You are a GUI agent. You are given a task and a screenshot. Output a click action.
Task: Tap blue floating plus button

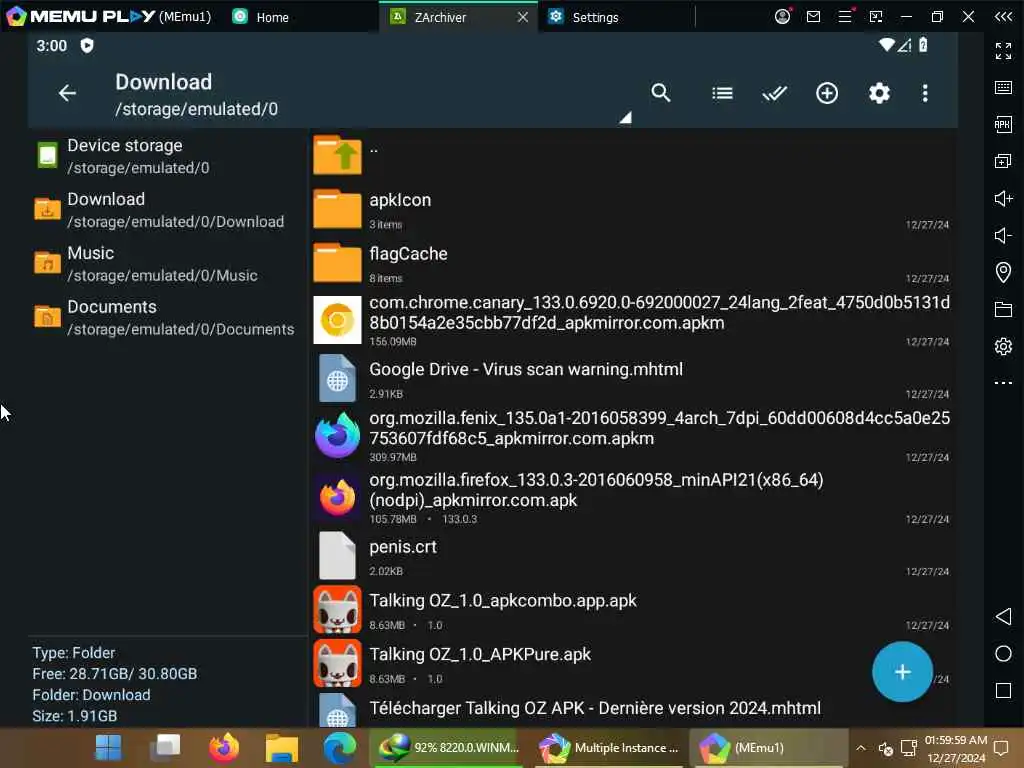tap(902, 671)
